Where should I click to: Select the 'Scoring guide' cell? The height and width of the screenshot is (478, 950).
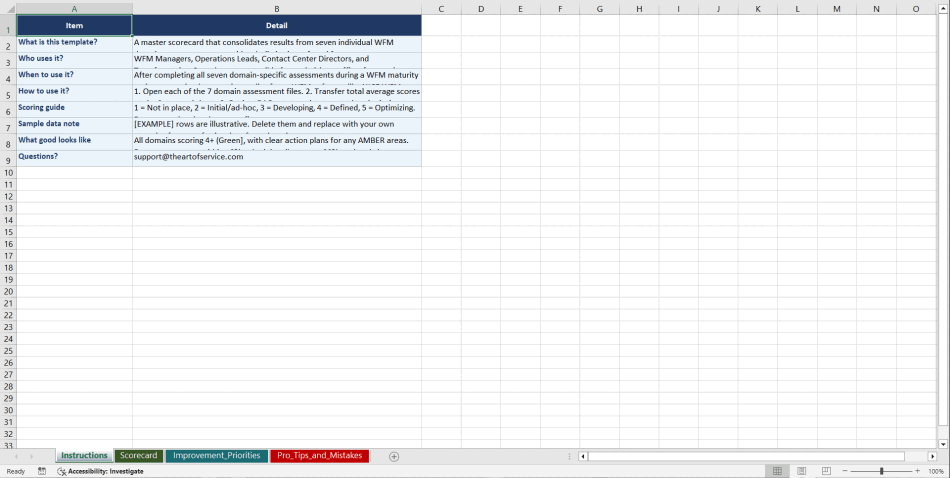[74, 108]
